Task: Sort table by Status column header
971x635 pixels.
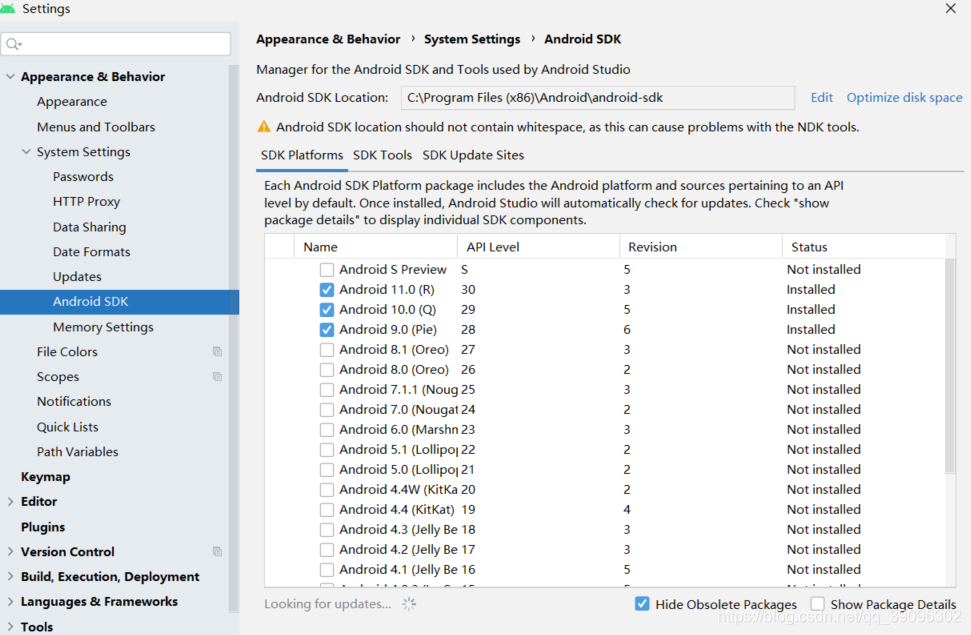Action: (x=864, y=247)
